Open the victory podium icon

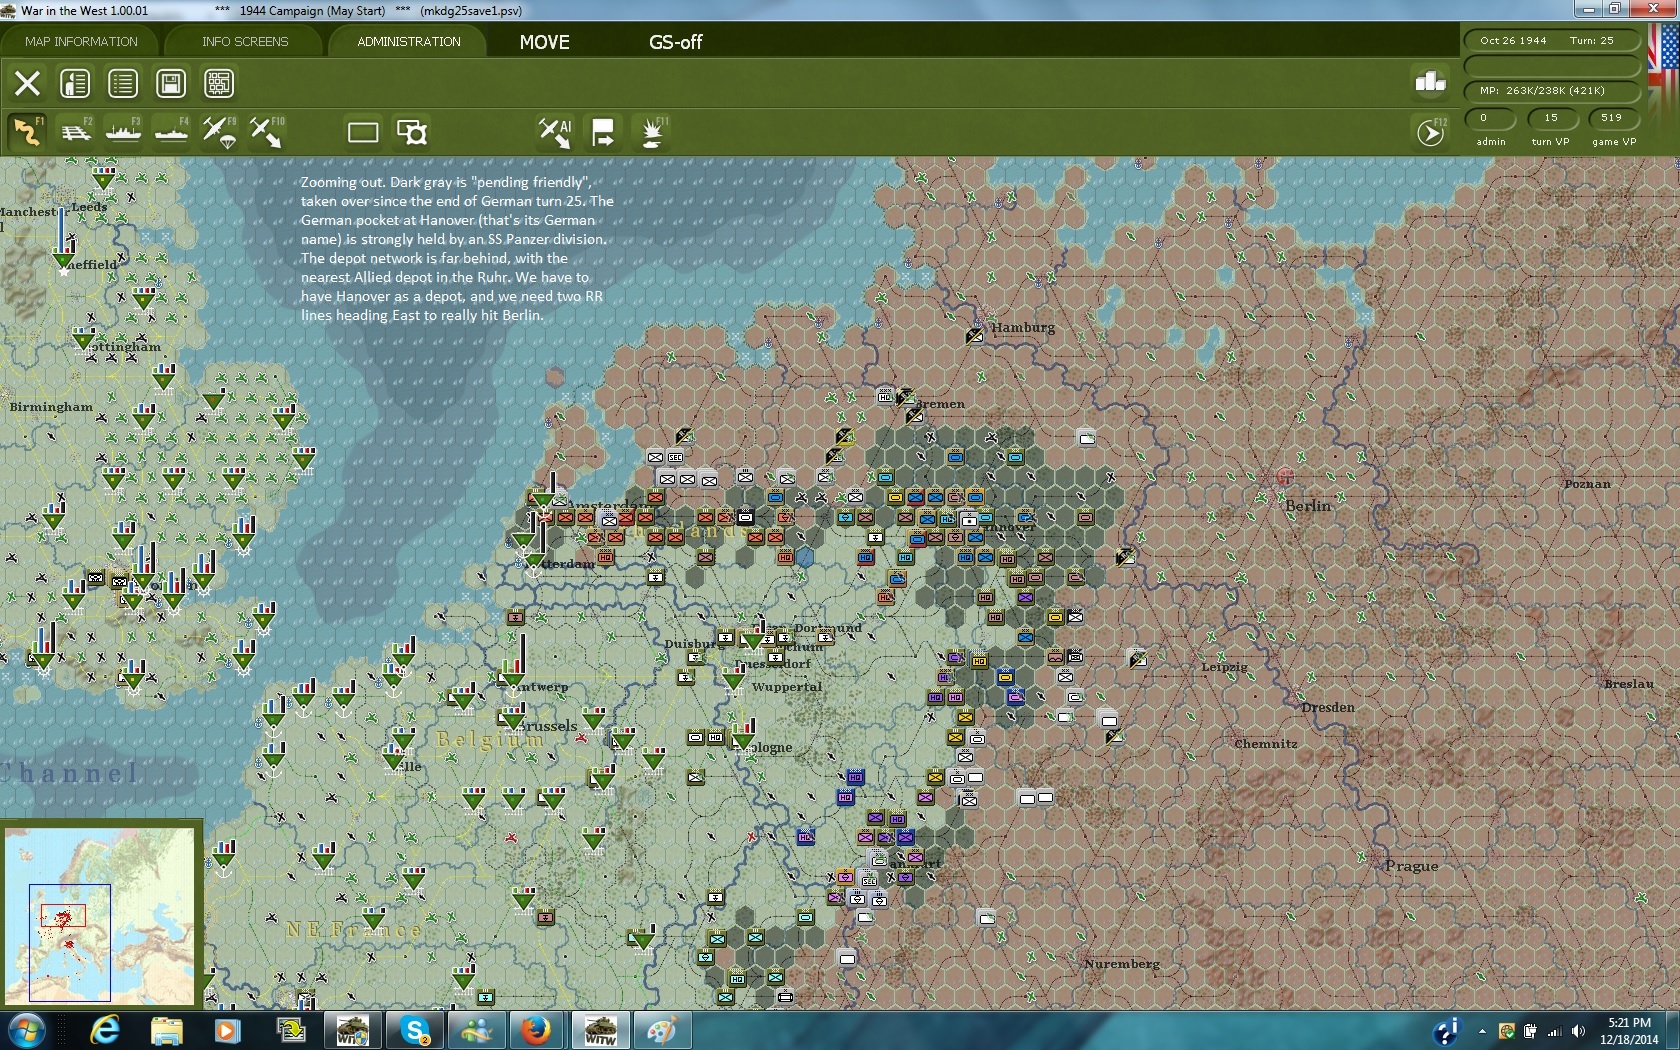click(x=1430, y=82)
